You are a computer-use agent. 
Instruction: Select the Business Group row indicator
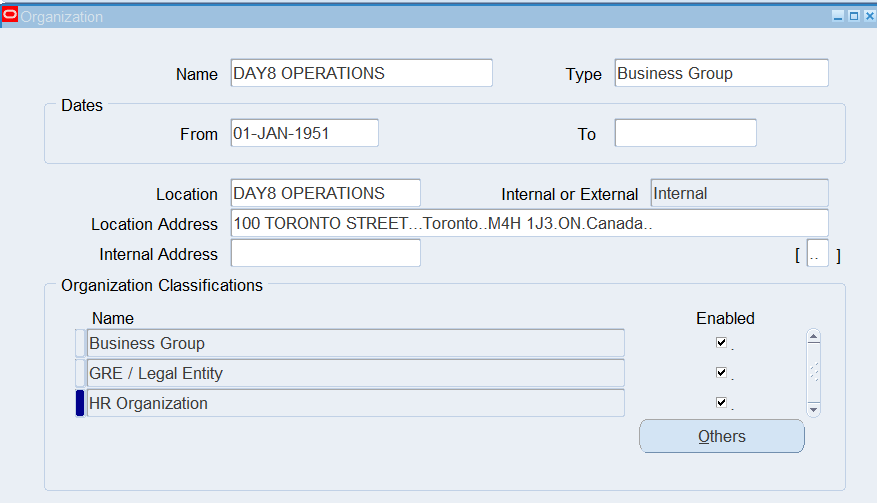[x=80, y=343]
